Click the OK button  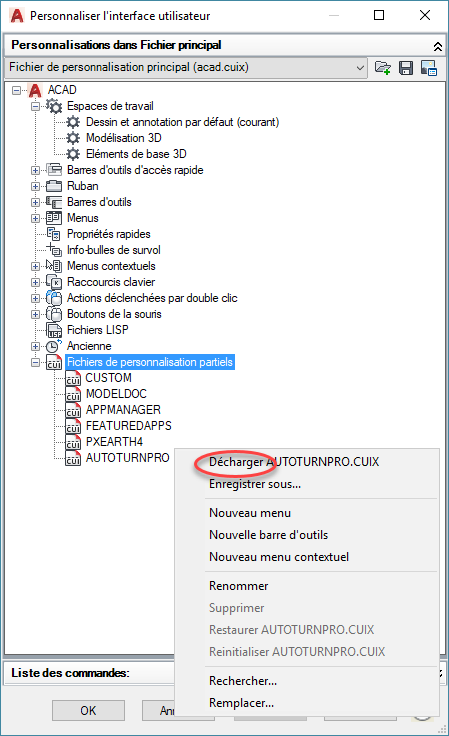[x=88, y=711]
